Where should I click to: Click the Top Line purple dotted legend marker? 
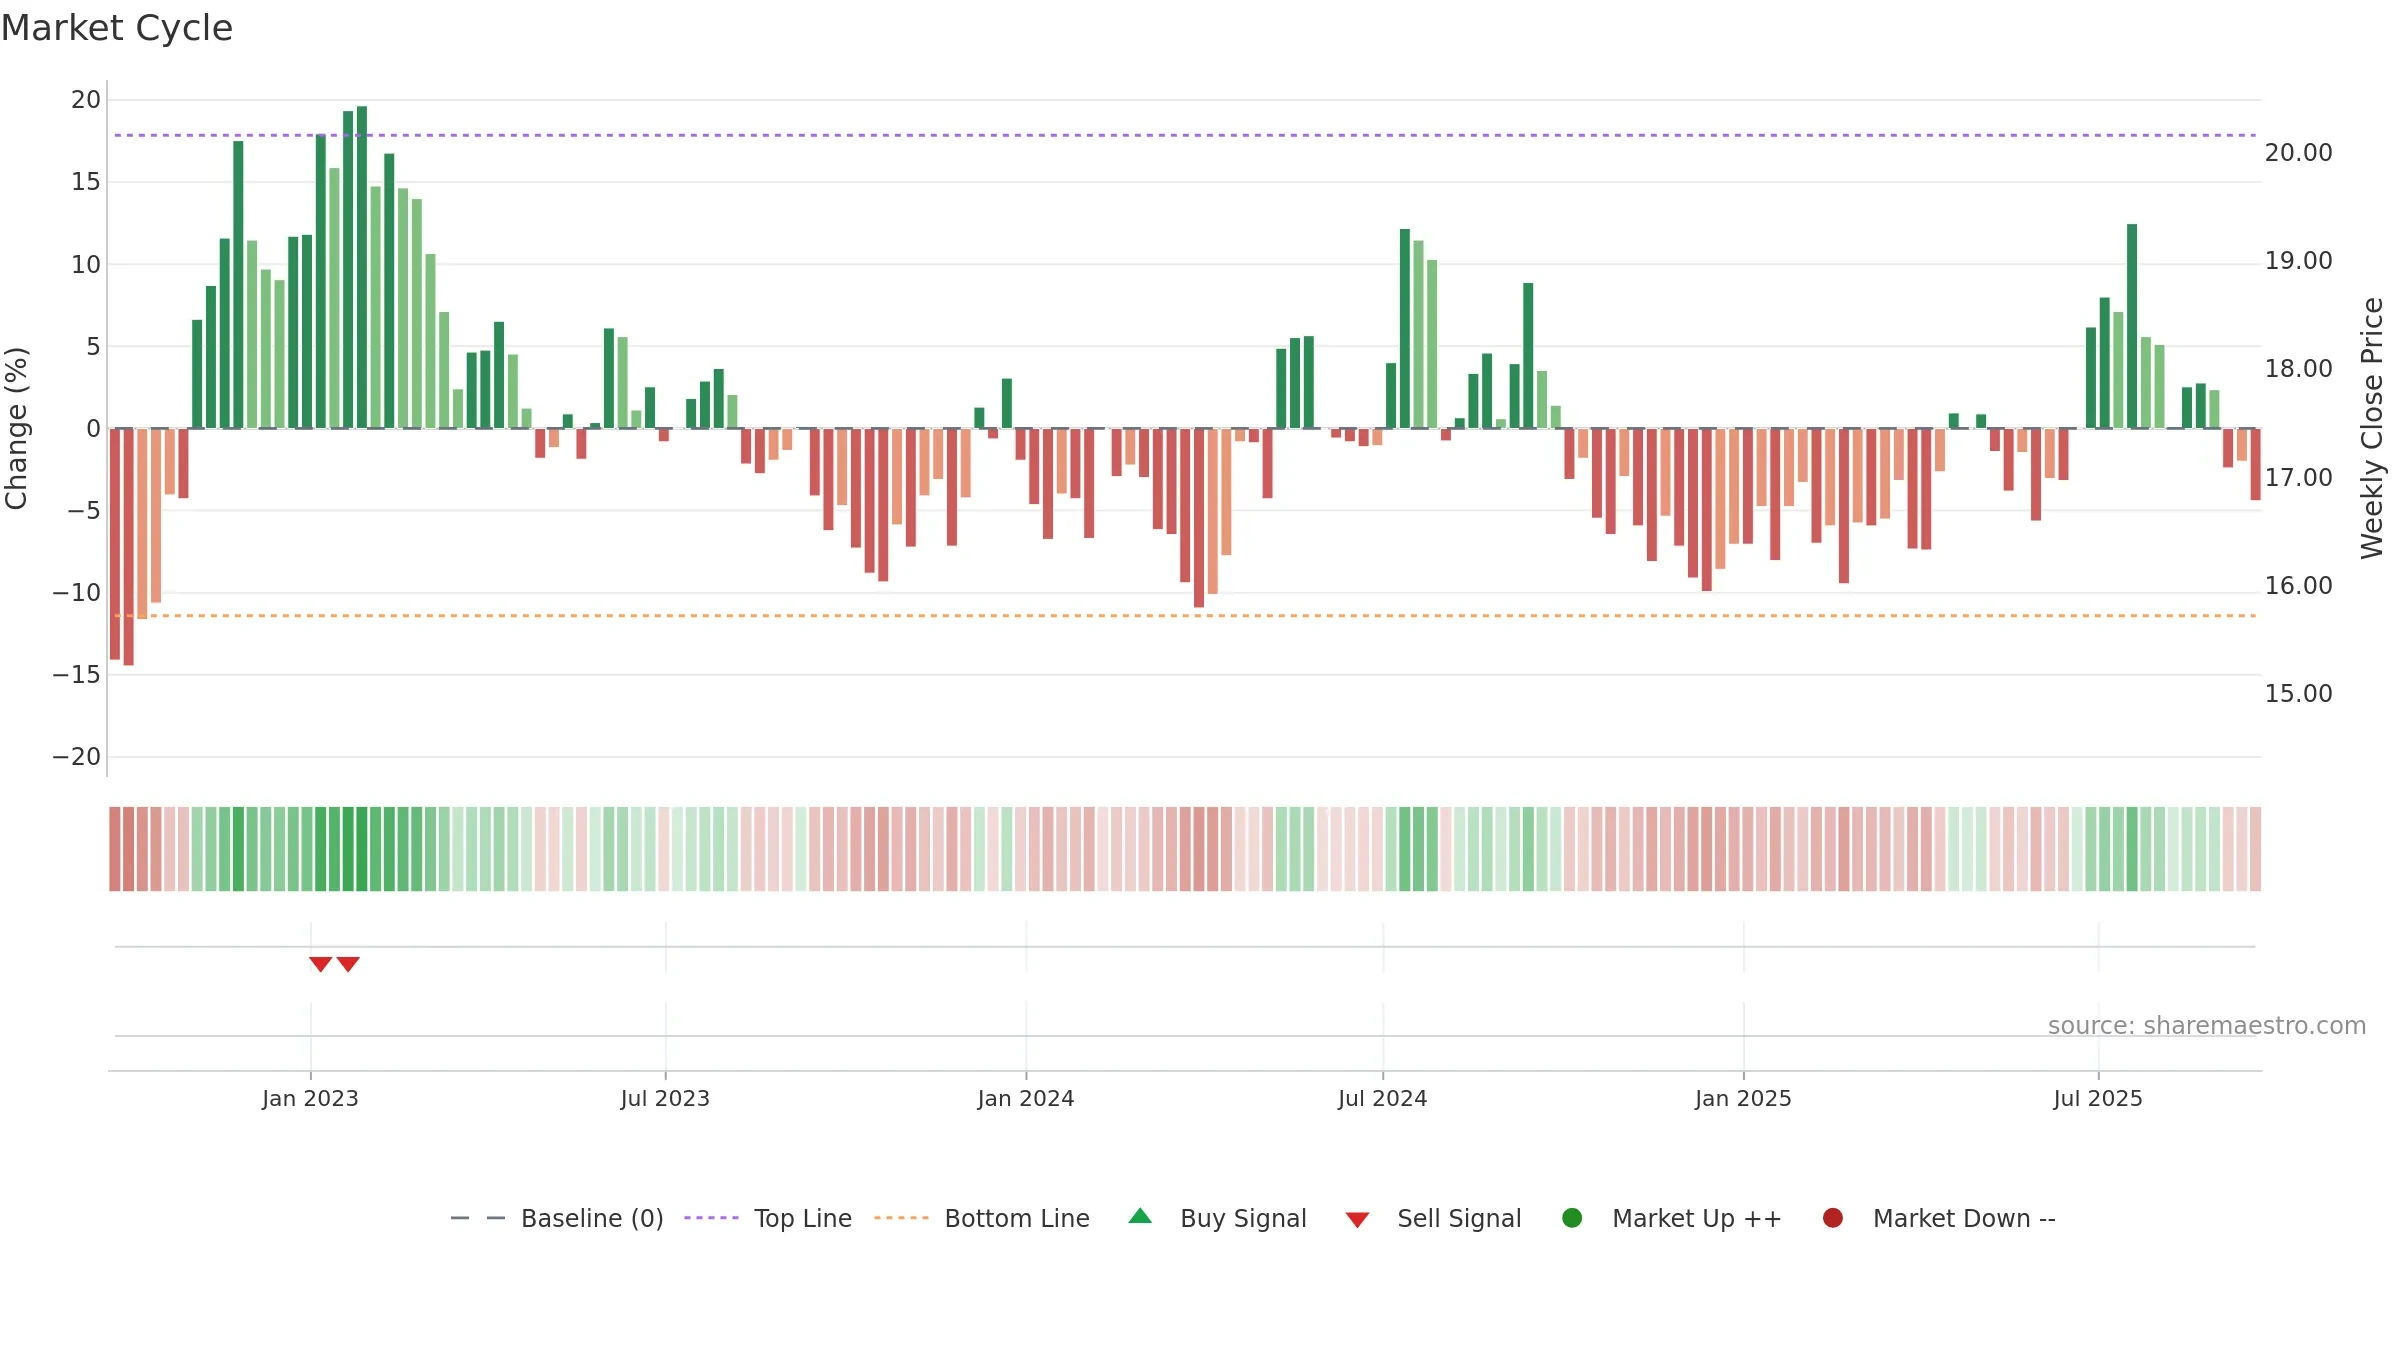click(x=711, y=1218)
